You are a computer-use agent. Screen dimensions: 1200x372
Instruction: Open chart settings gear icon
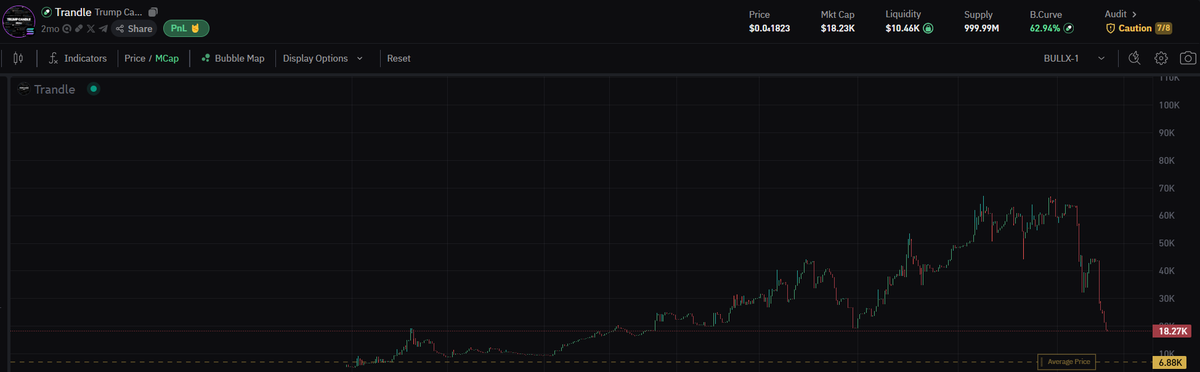coord(1162,58)
